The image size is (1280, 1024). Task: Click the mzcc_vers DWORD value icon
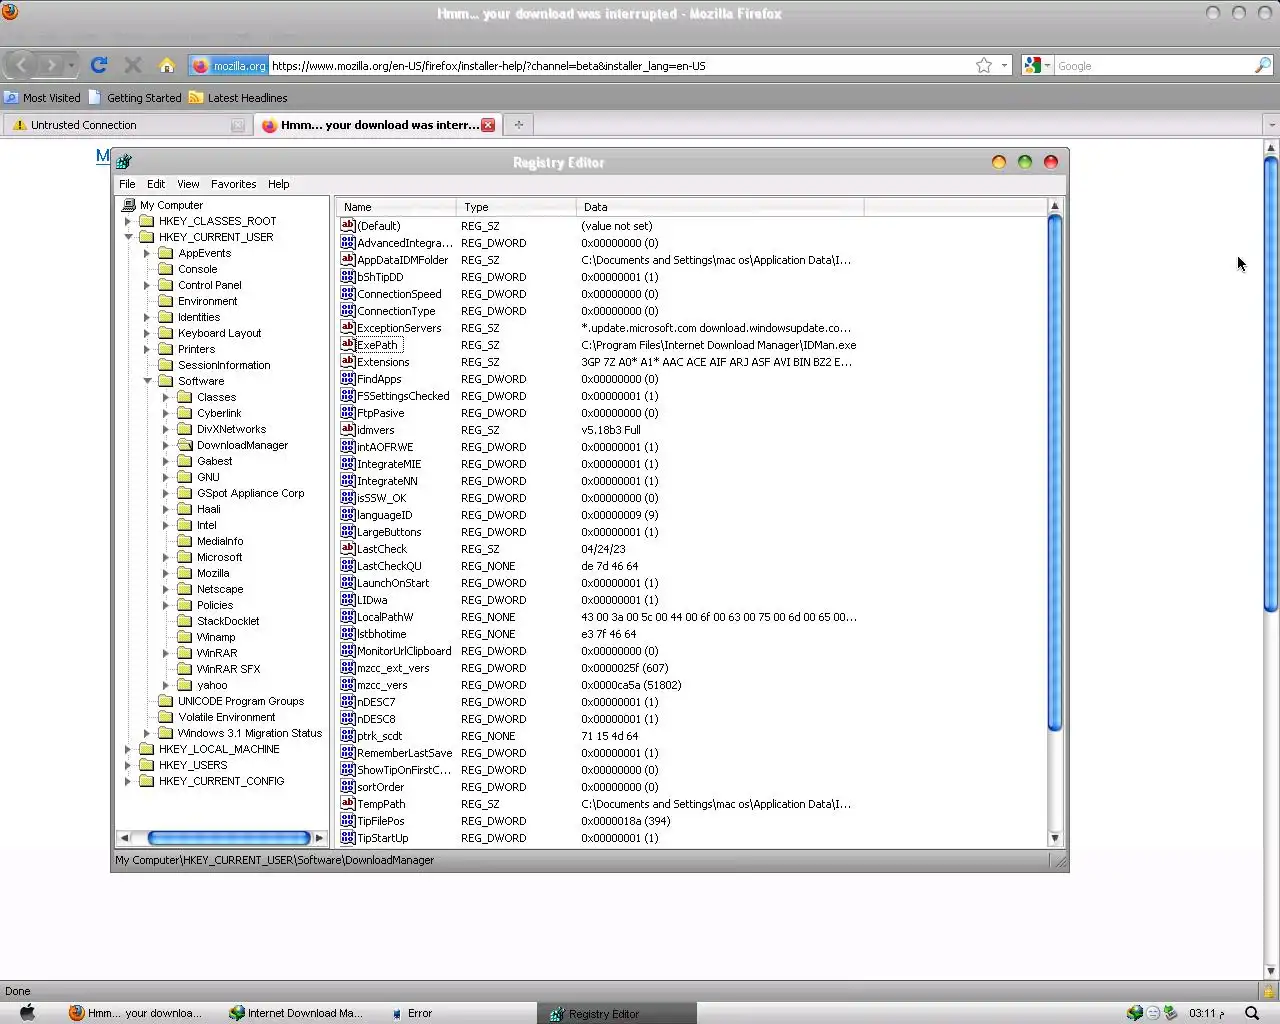coord(348,685)
